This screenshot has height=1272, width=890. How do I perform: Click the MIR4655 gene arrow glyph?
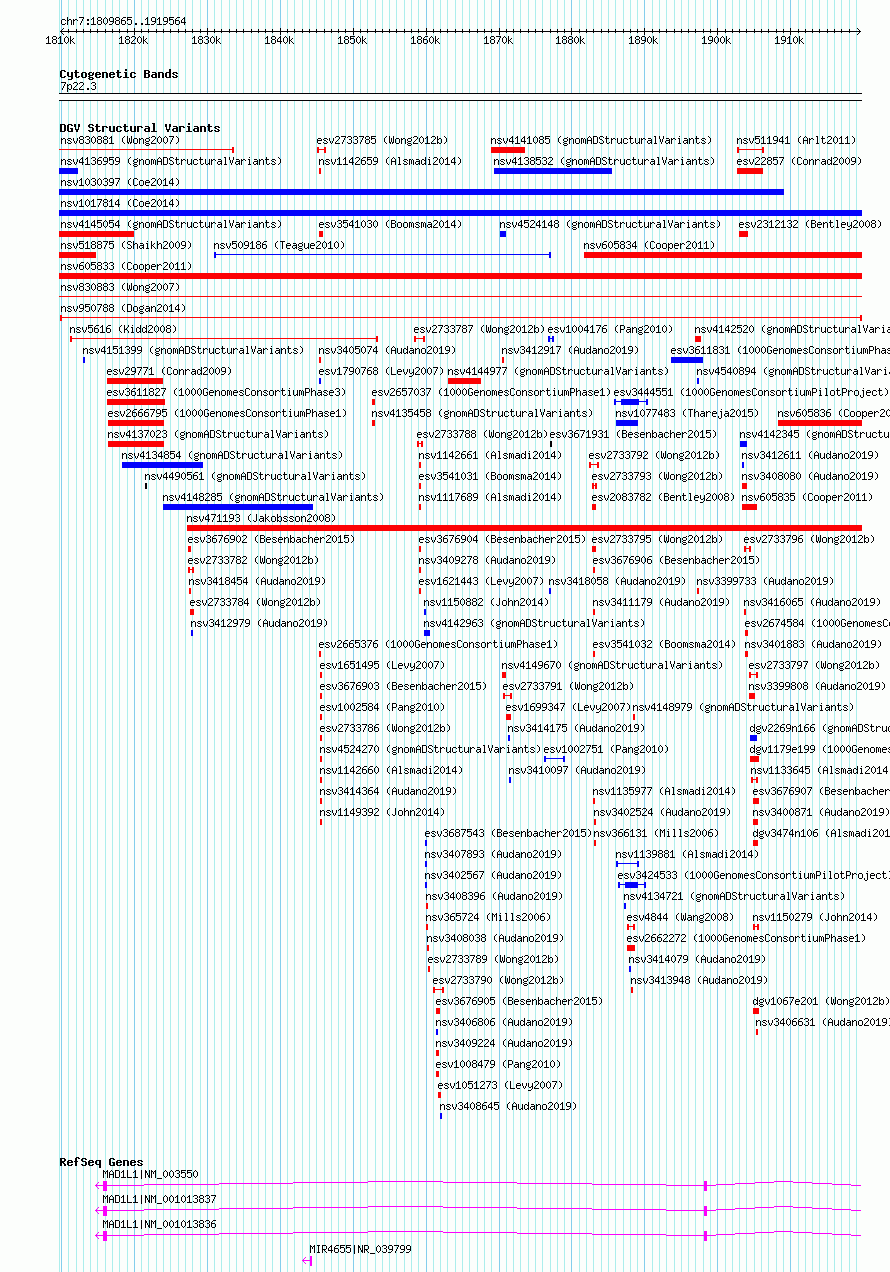click(307, 1261)
